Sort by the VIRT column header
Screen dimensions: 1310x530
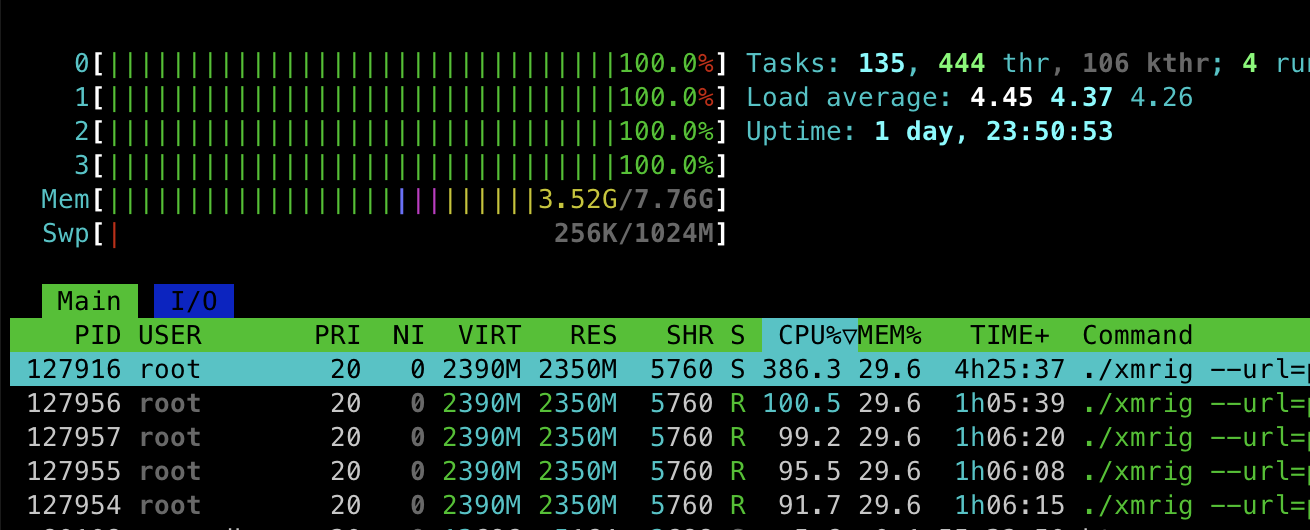point(489,335)
